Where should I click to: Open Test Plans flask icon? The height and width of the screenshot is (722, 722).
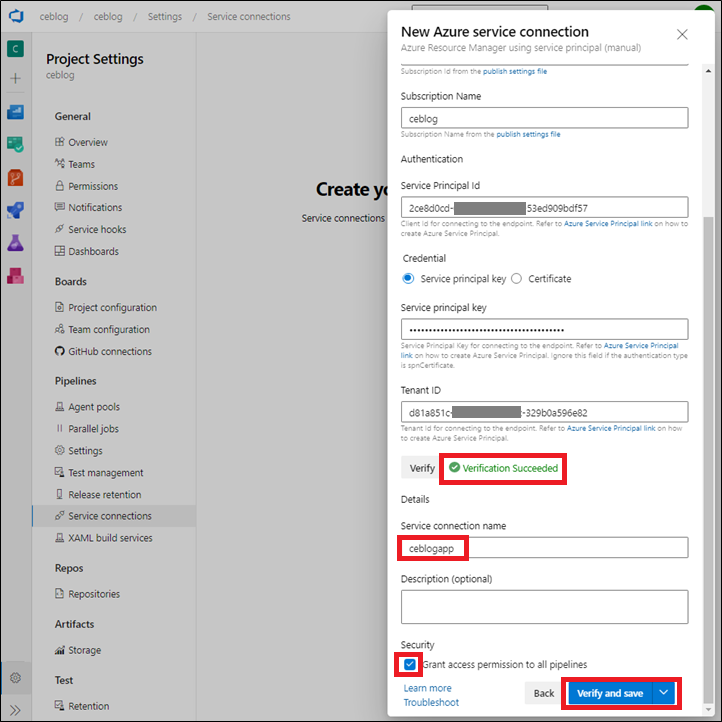(16, 243)
